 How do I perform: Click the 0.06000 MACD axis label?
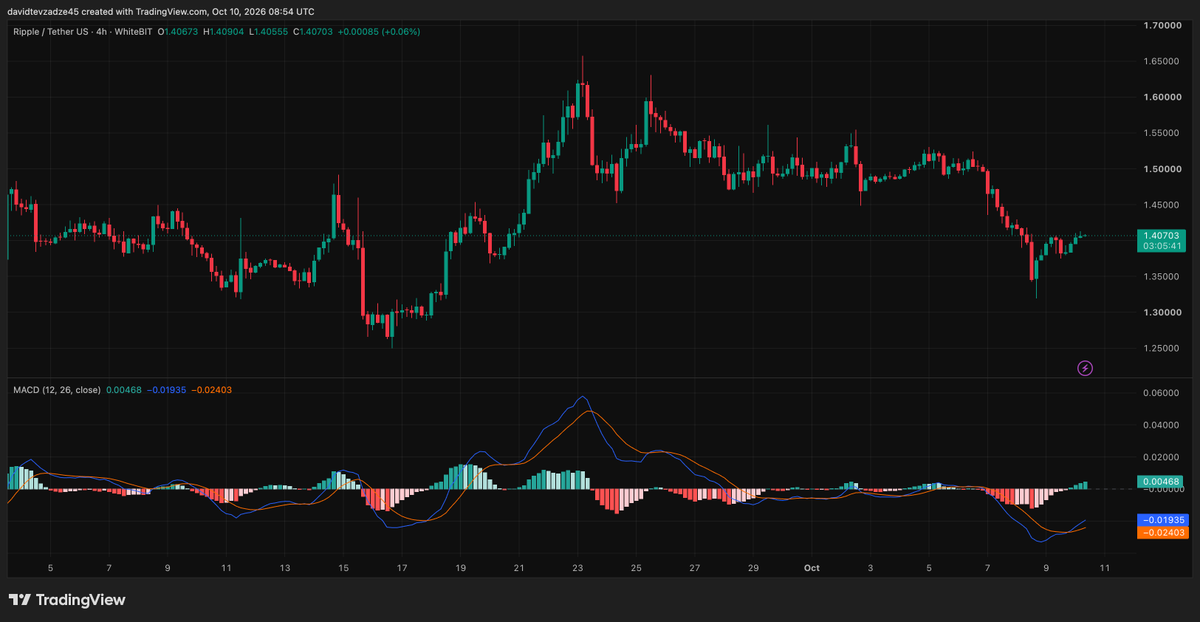[x=1161, y=393]
